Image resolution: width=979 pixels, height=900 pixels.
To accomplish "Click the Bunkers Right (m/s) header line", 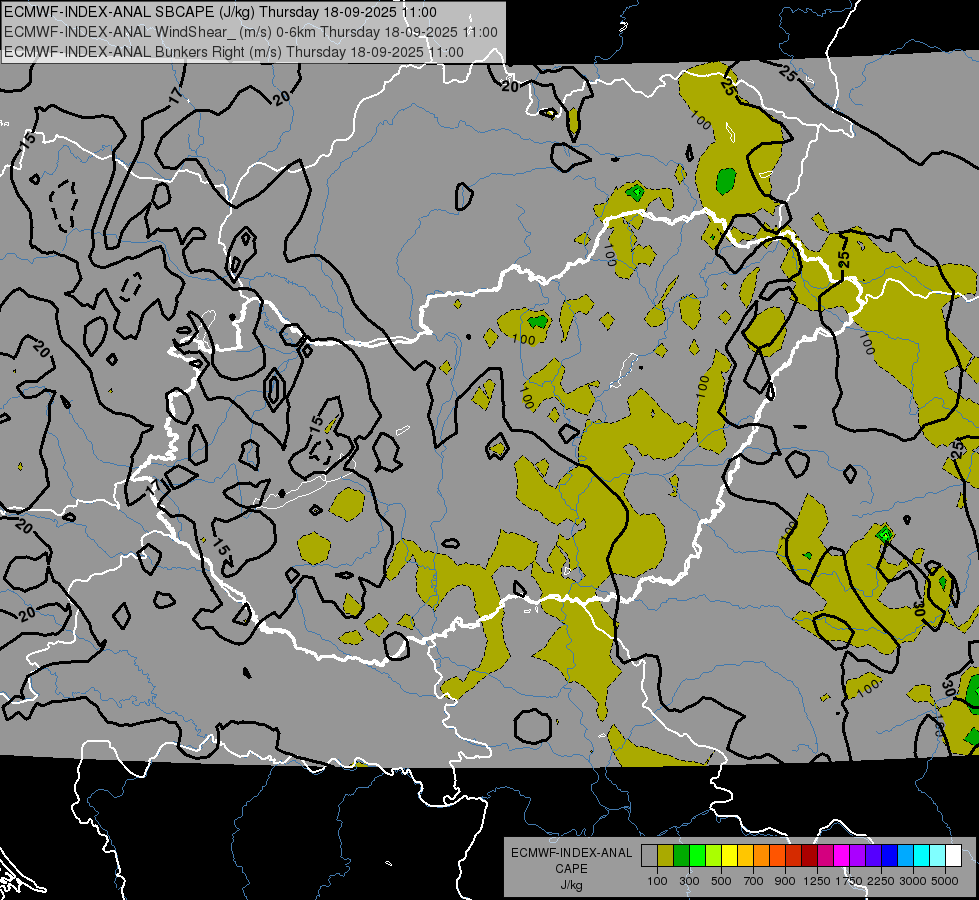I will point(234,52).
